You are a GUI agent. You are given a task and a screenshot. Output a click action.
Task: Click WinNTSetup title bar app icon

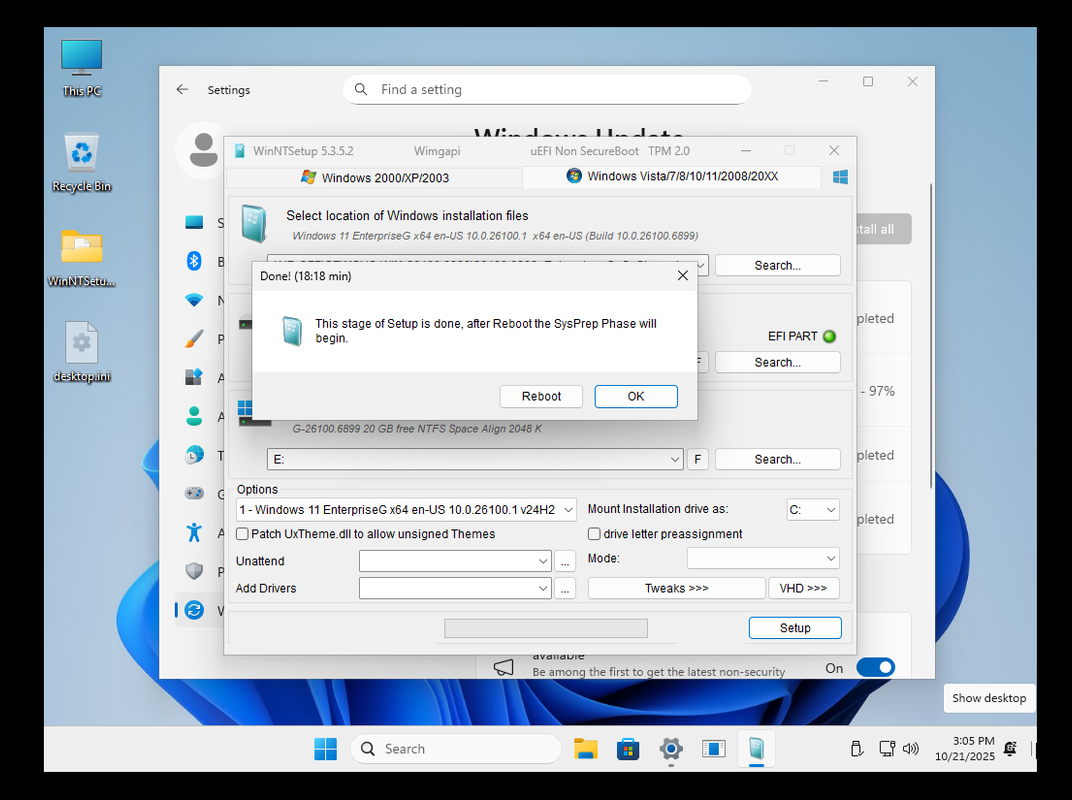tap(239, 151)
